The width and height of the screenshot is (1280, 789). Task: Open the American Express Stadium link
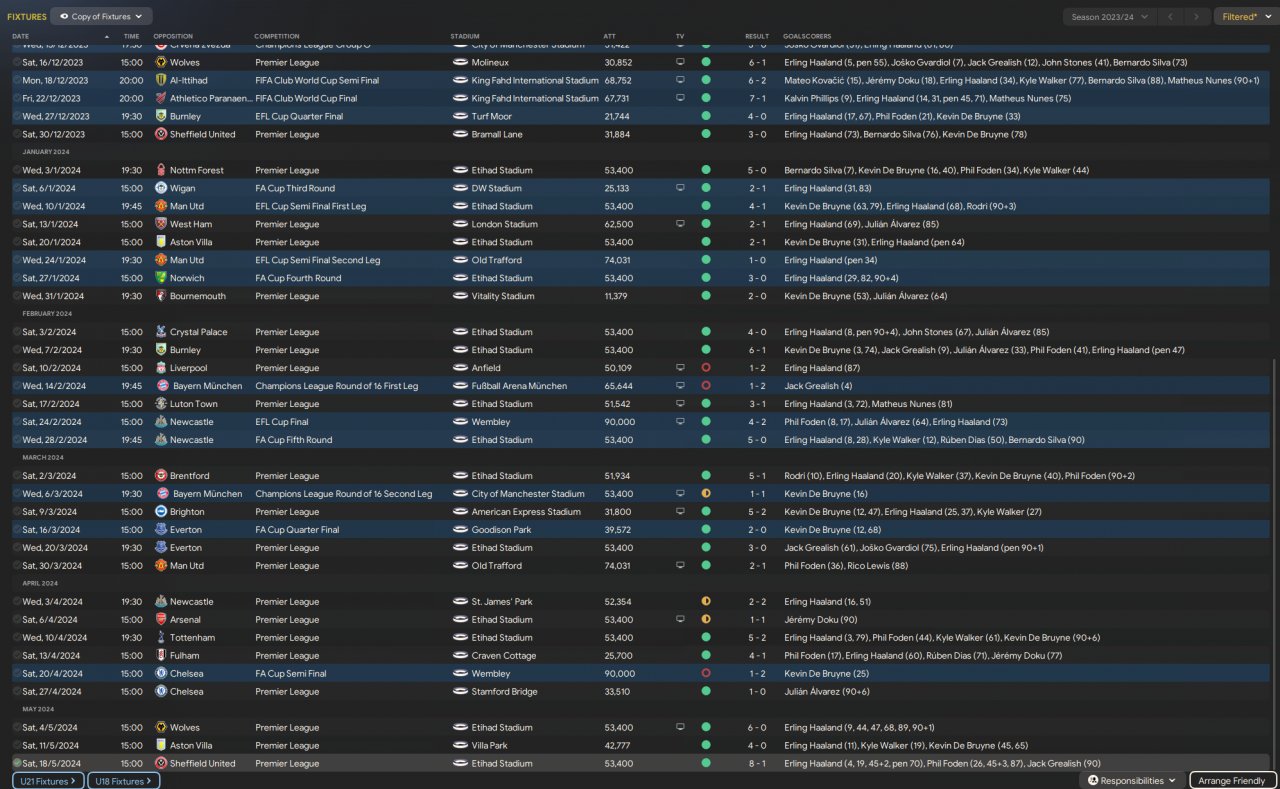tap(526, 512)
